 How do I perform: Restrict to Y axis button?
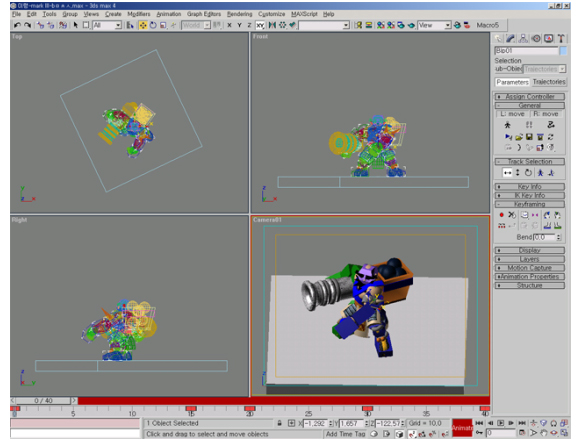[x=239, y=25]
